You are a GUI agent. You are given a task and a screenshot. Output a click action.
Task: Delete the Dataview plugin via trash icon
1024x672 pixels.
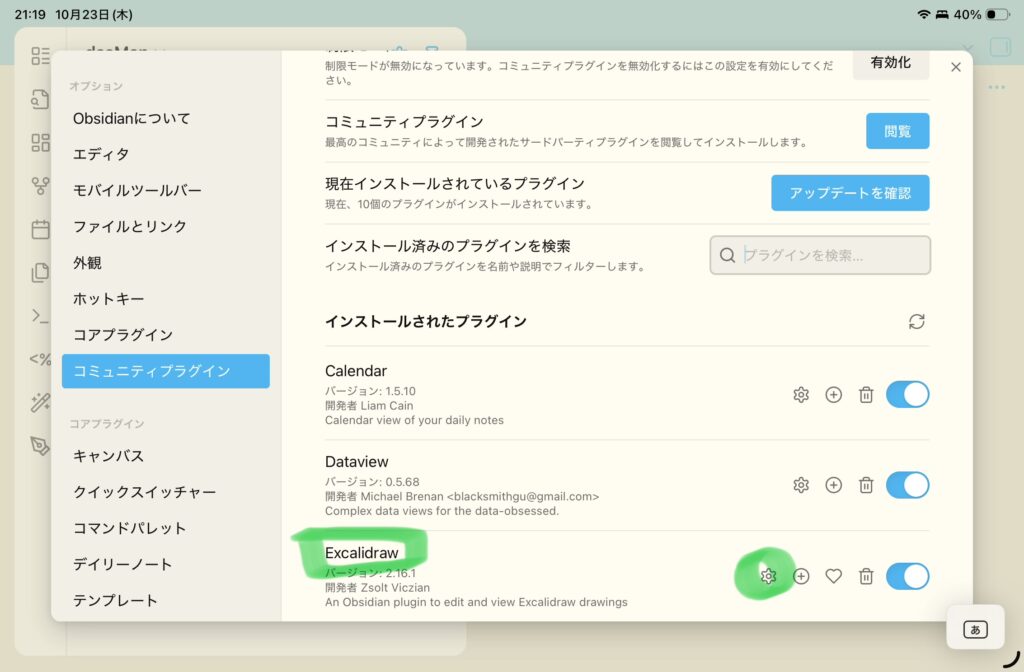tap(866, 485)
